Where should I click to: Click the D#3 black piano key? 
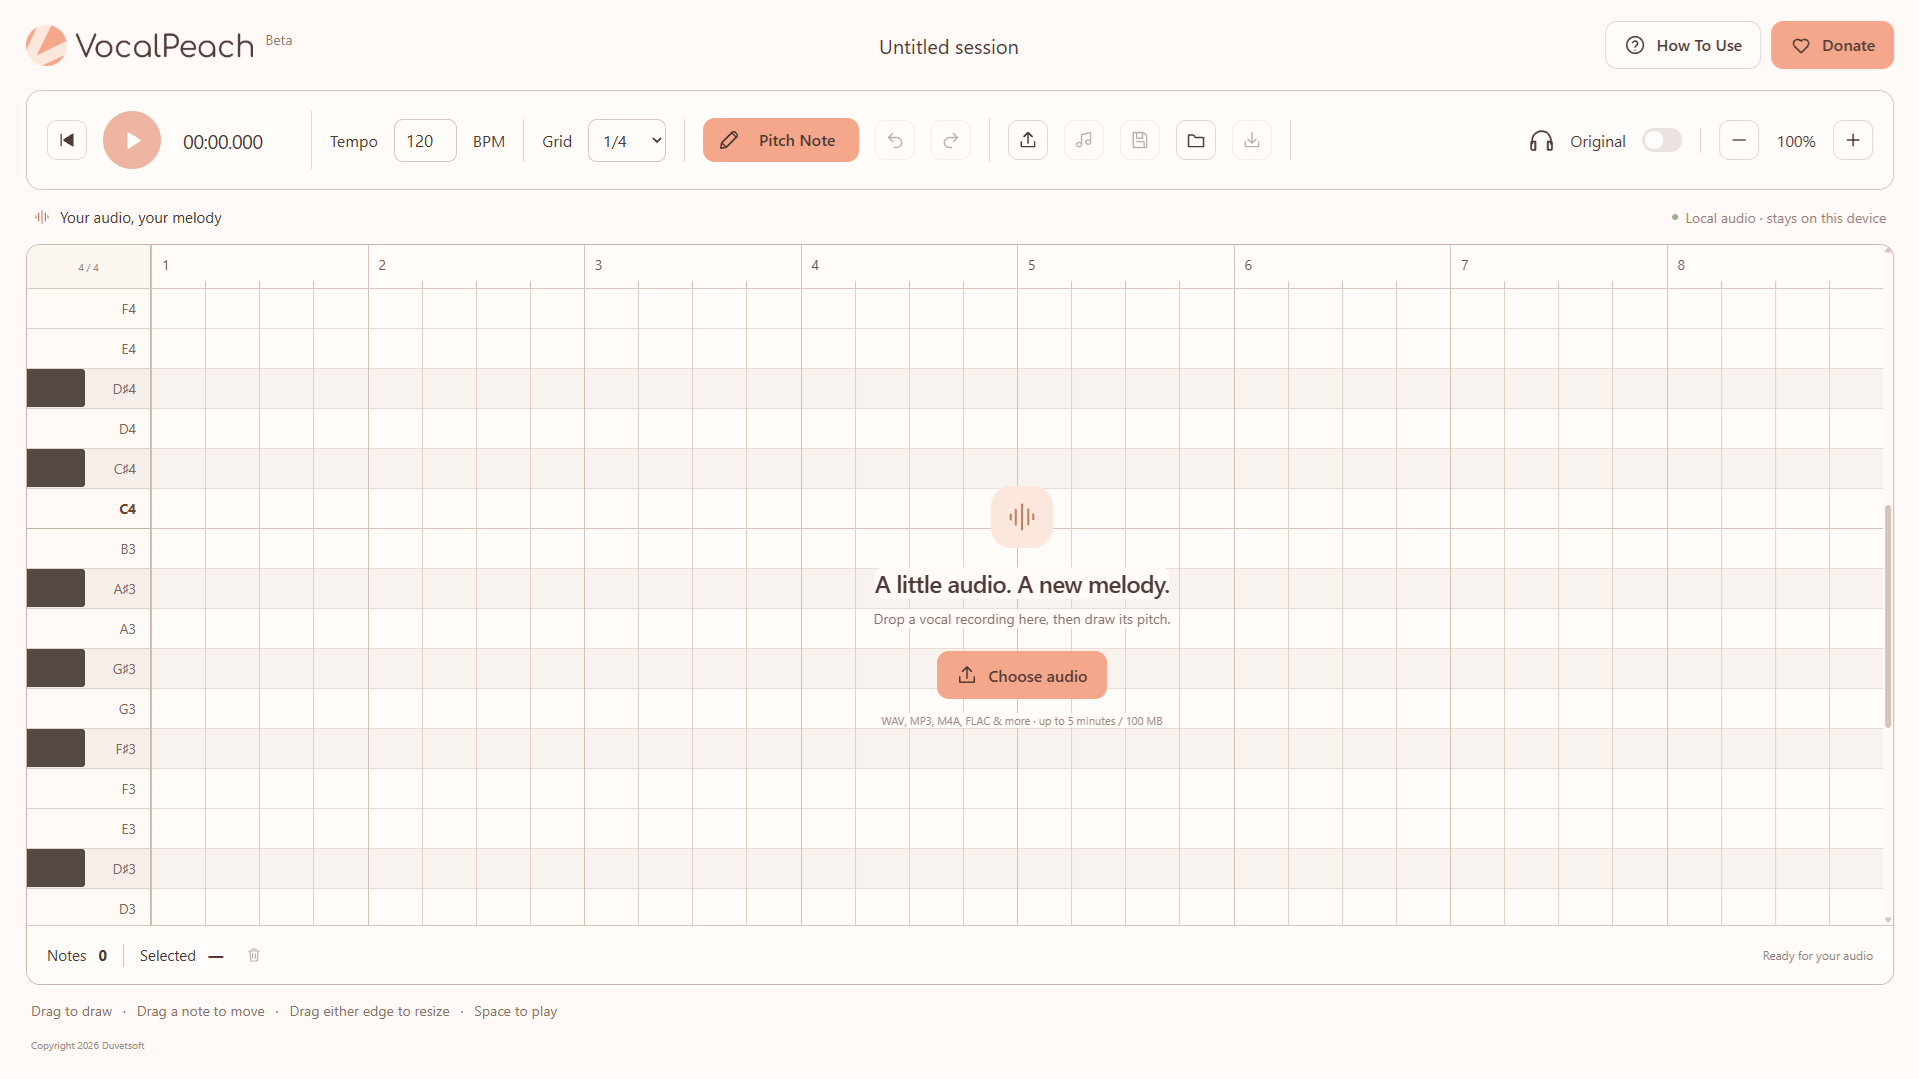[x=56, y=868]
